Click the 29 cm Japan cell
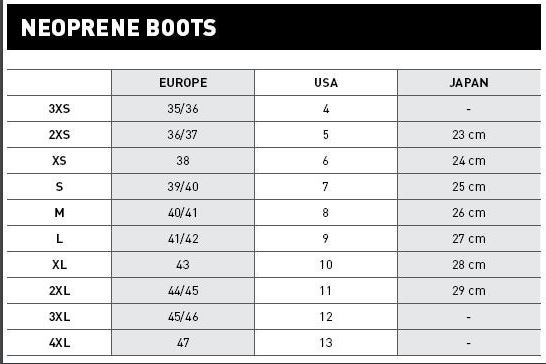This screenshot has width=546, height=364. point(469,291)
